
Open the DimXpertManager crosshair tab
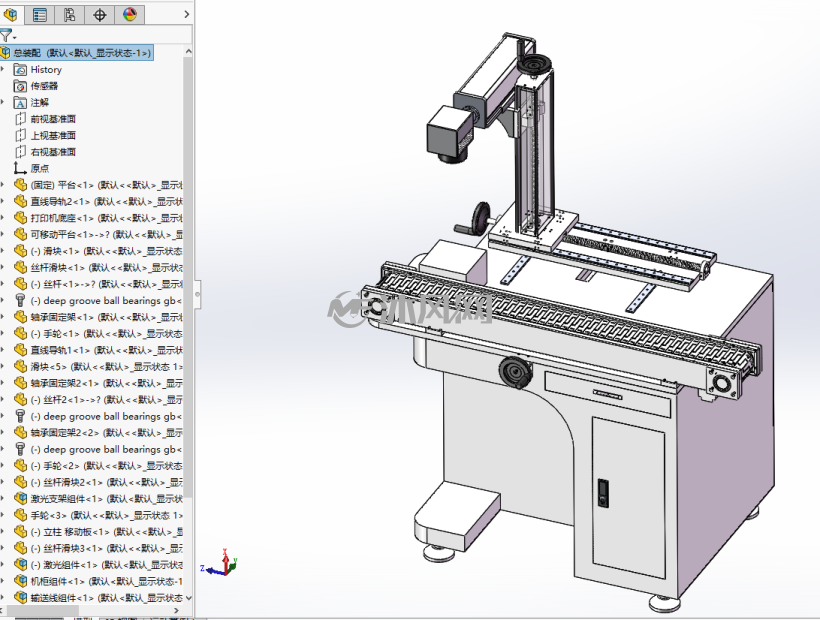(x=99, y=15)
